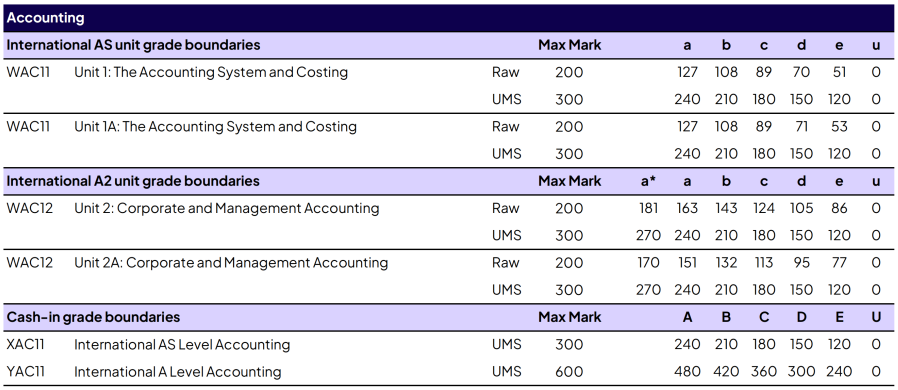This screenshot has height=390, width=898.
Task: Click the A Level max mark 600
Action: [x=569, y=372]
